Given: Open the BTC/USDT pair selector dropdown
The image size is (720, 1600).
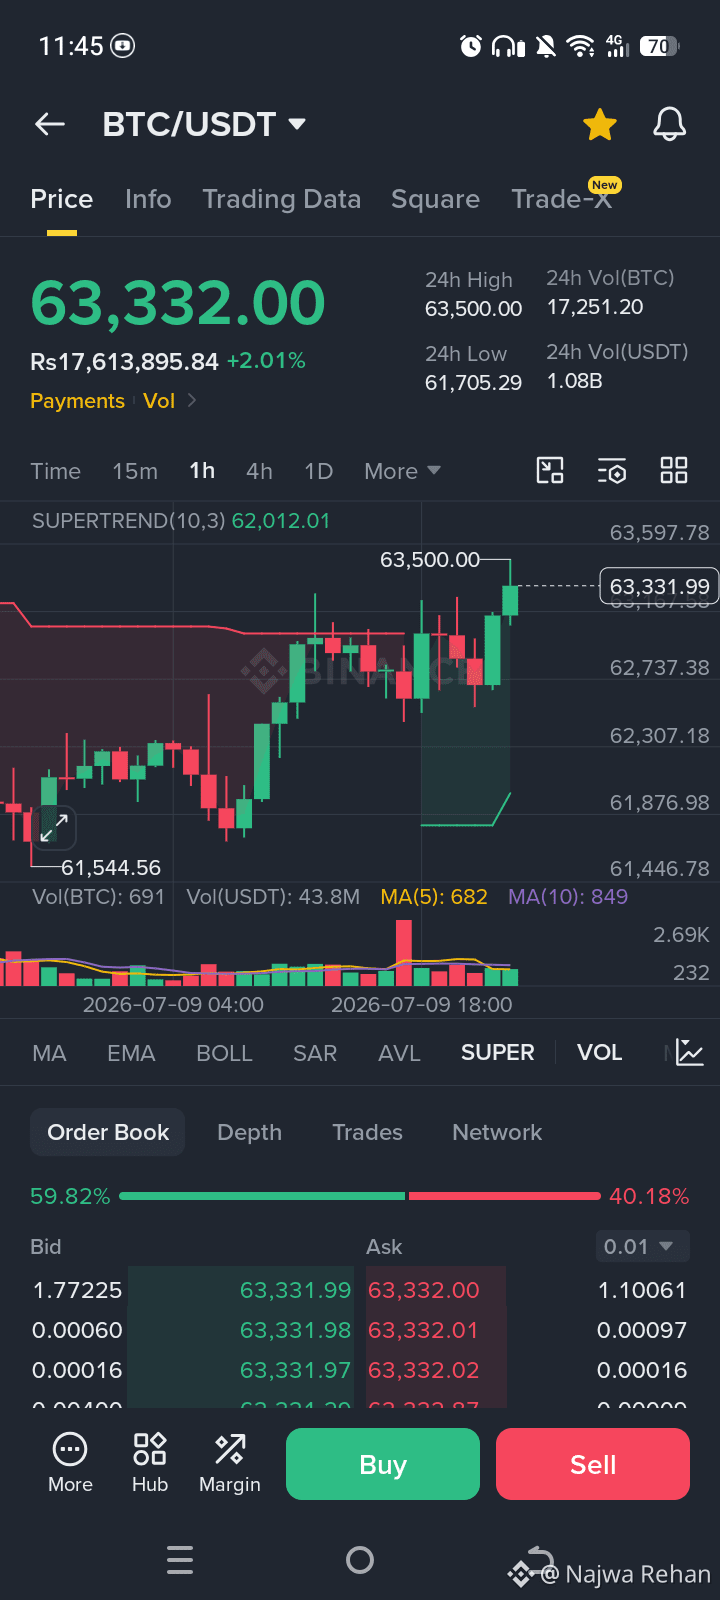Looking at the screenshot, I should coord(204,124).
